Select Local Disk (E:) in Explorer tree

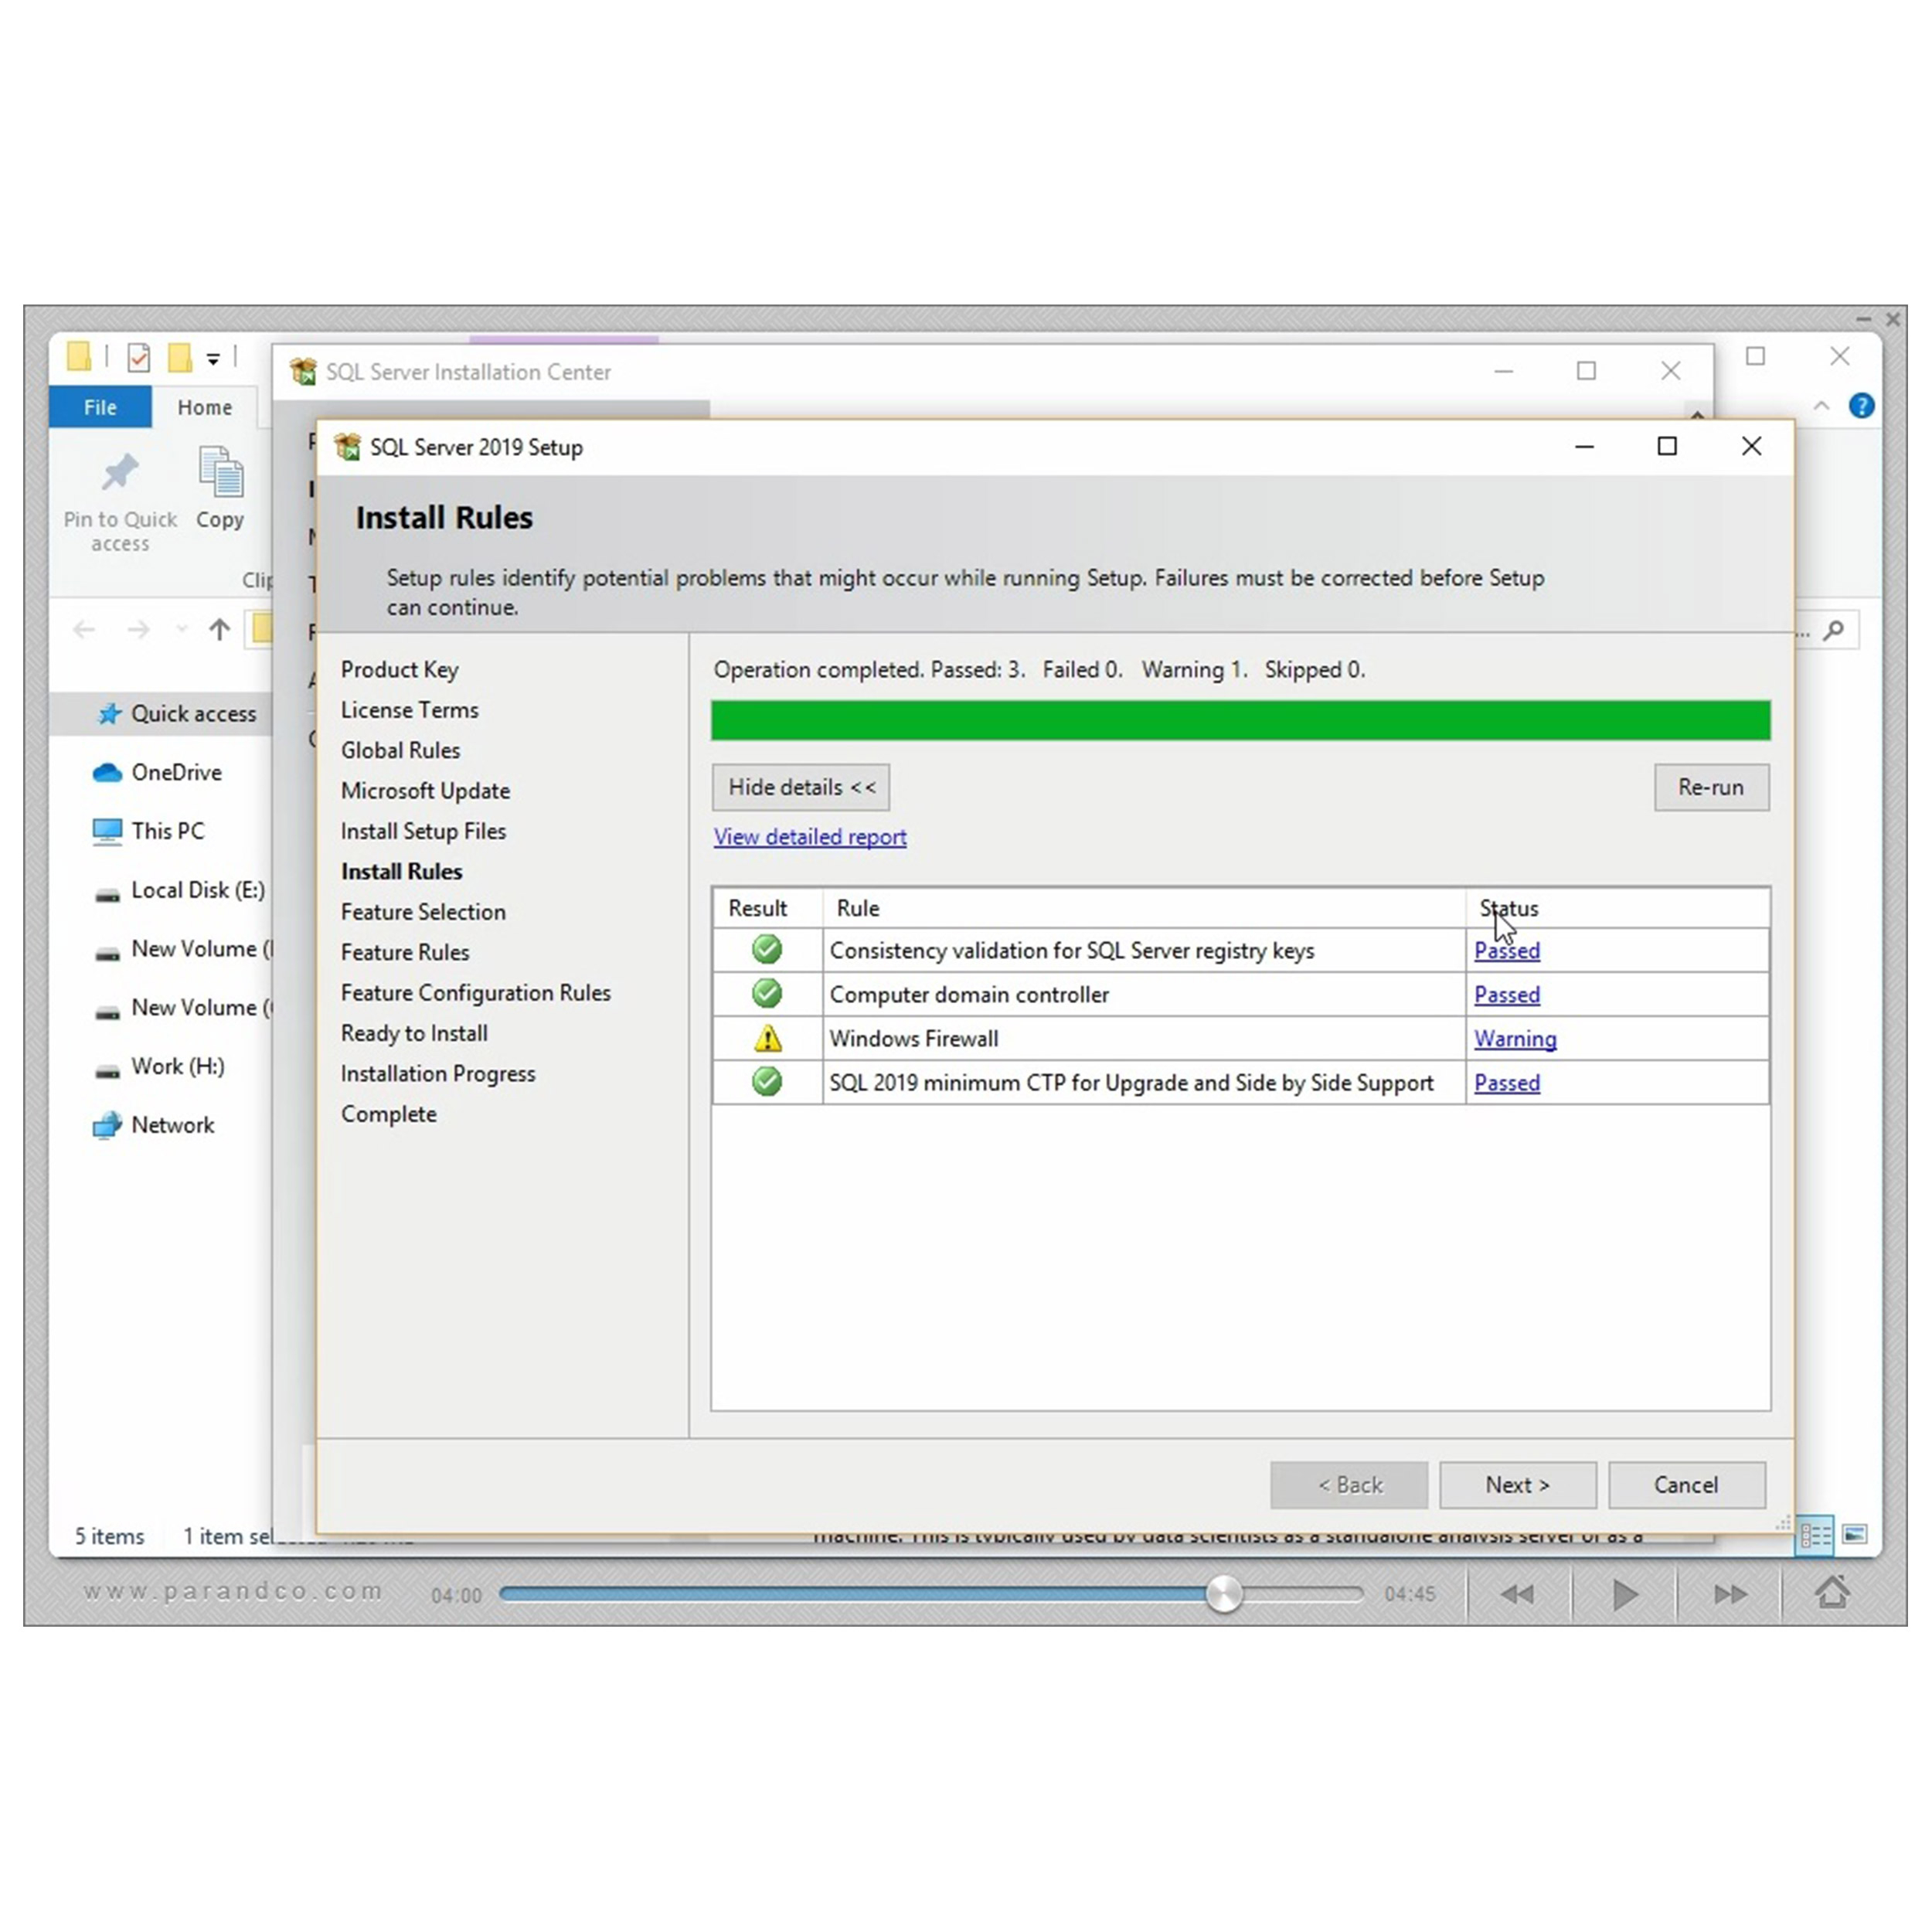[180, 890]
